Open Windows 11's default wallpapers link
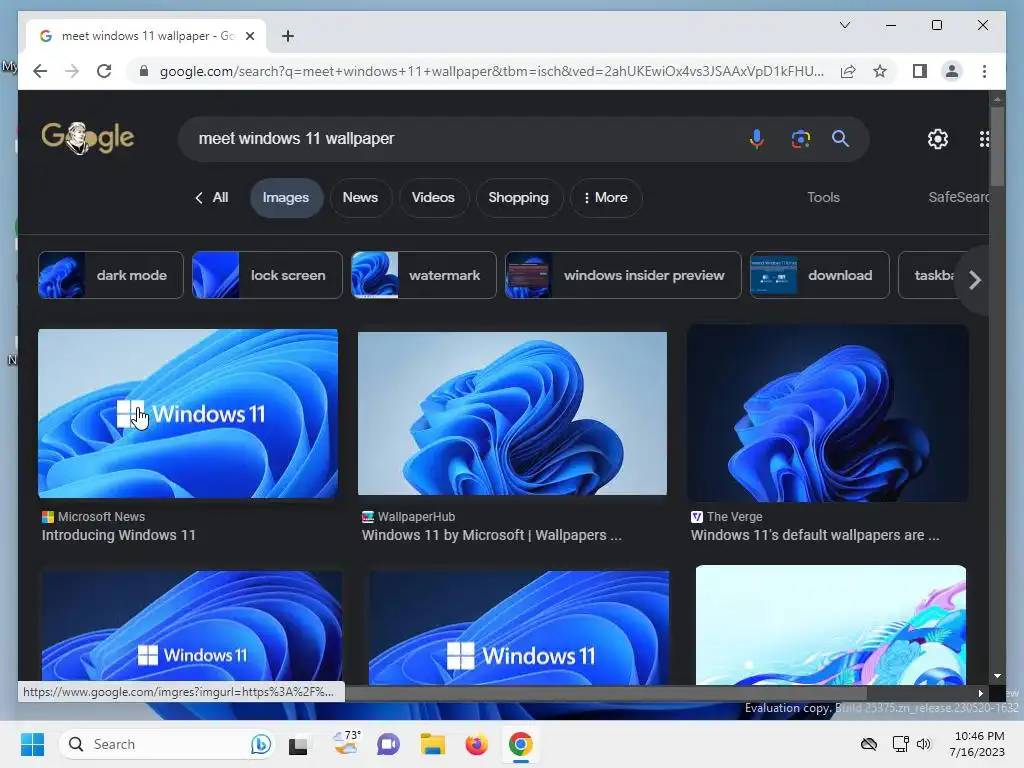This screenshot has height=768, width=1024. click(815, 535)
